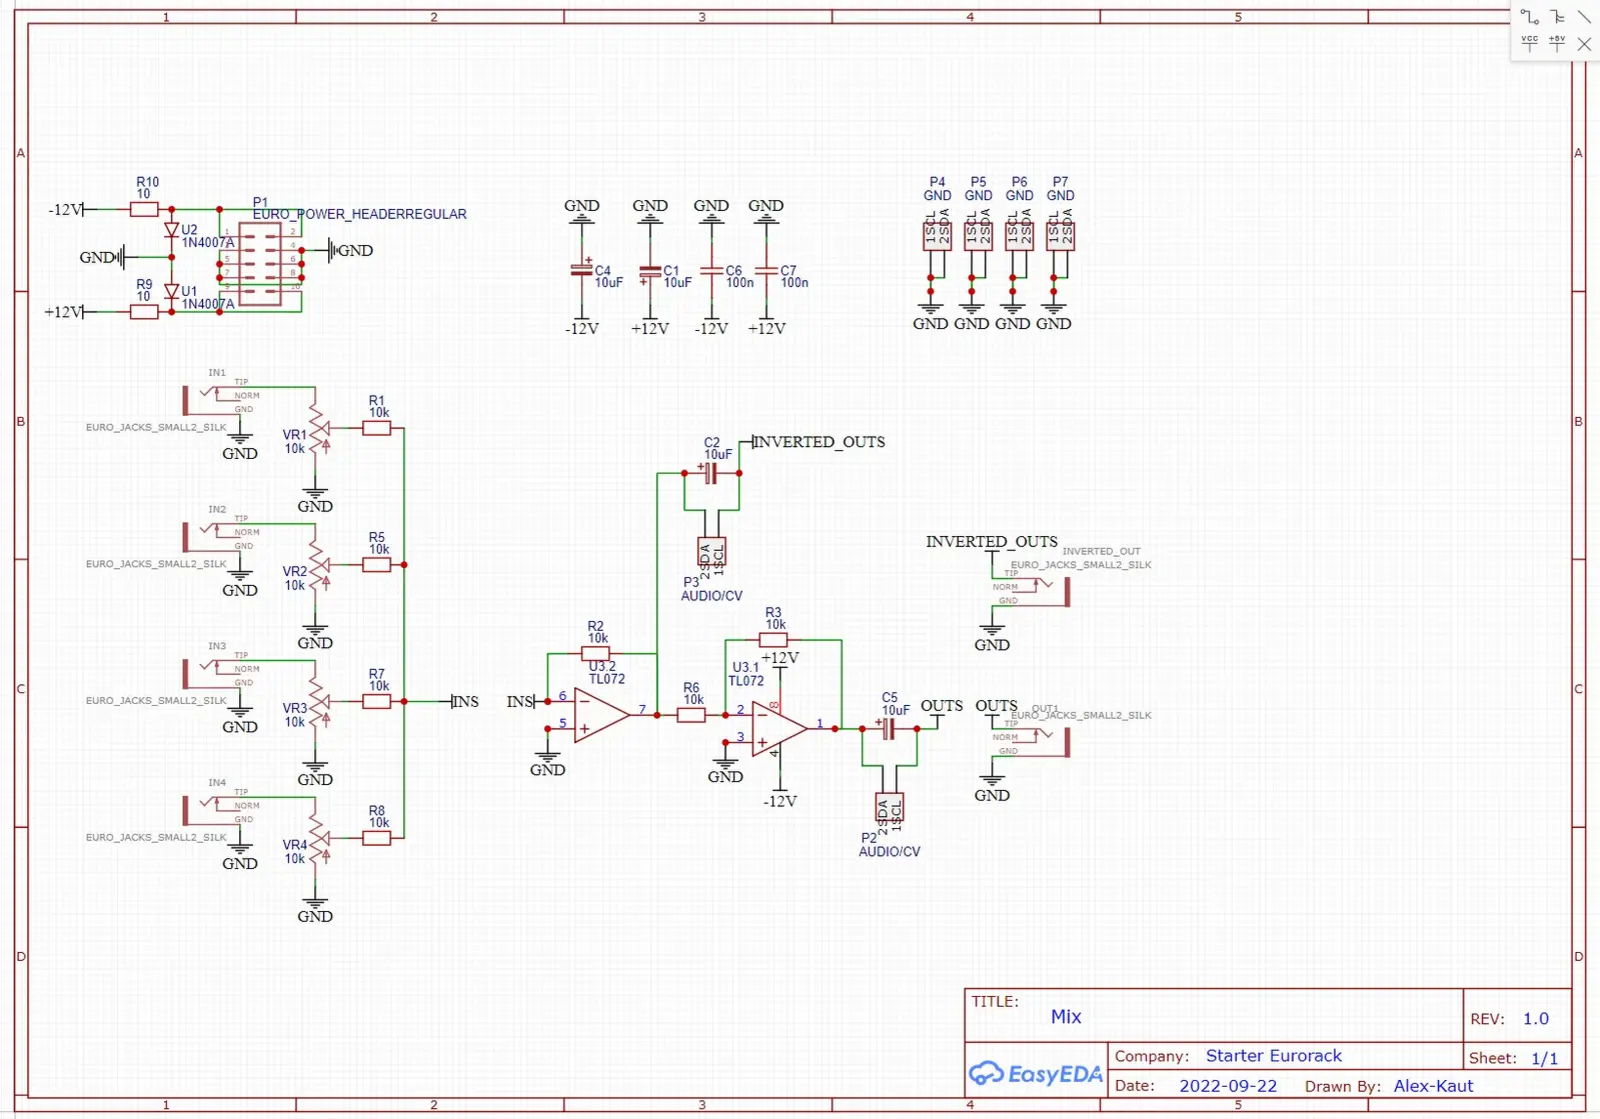
Task: Place a VCC power flag
Action: [1530, 43]
